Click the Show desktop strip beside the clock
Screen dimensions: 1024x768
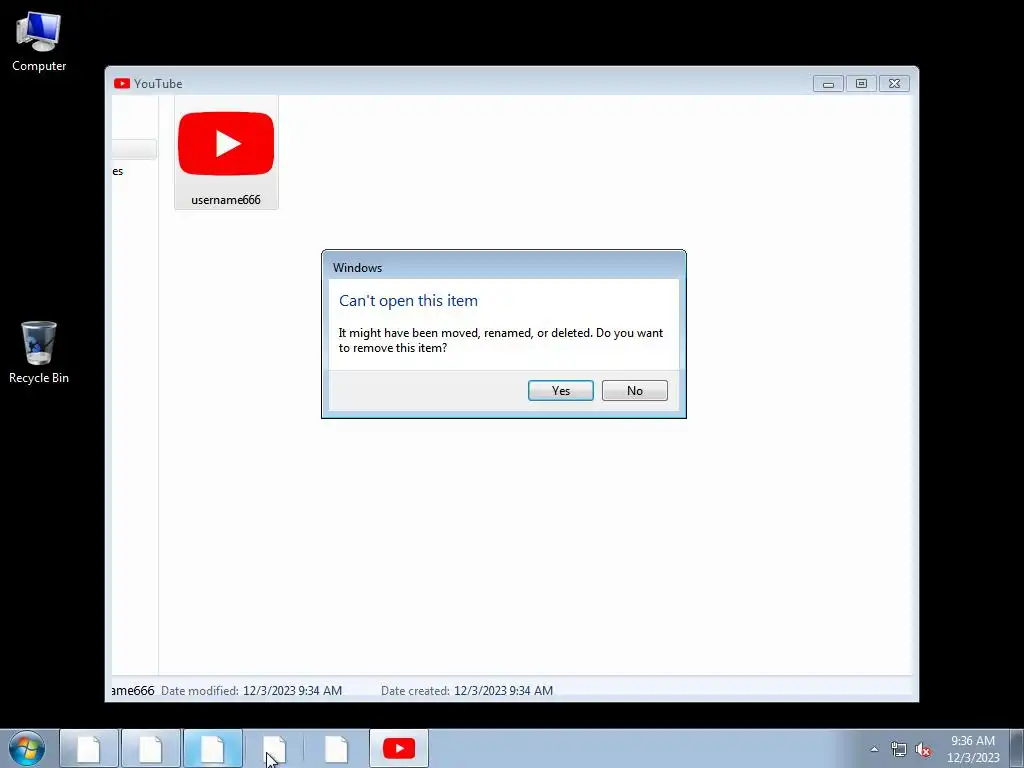tap(1016, 748)
